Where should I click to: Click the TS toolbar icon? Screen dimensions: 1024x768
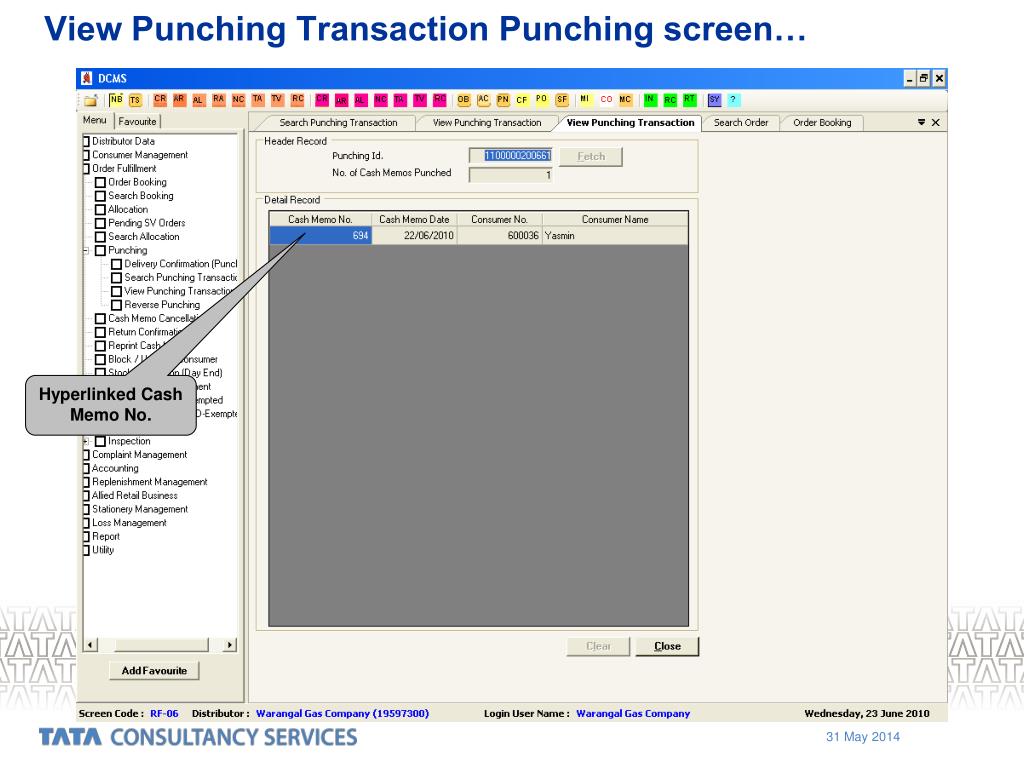(135, 100)
